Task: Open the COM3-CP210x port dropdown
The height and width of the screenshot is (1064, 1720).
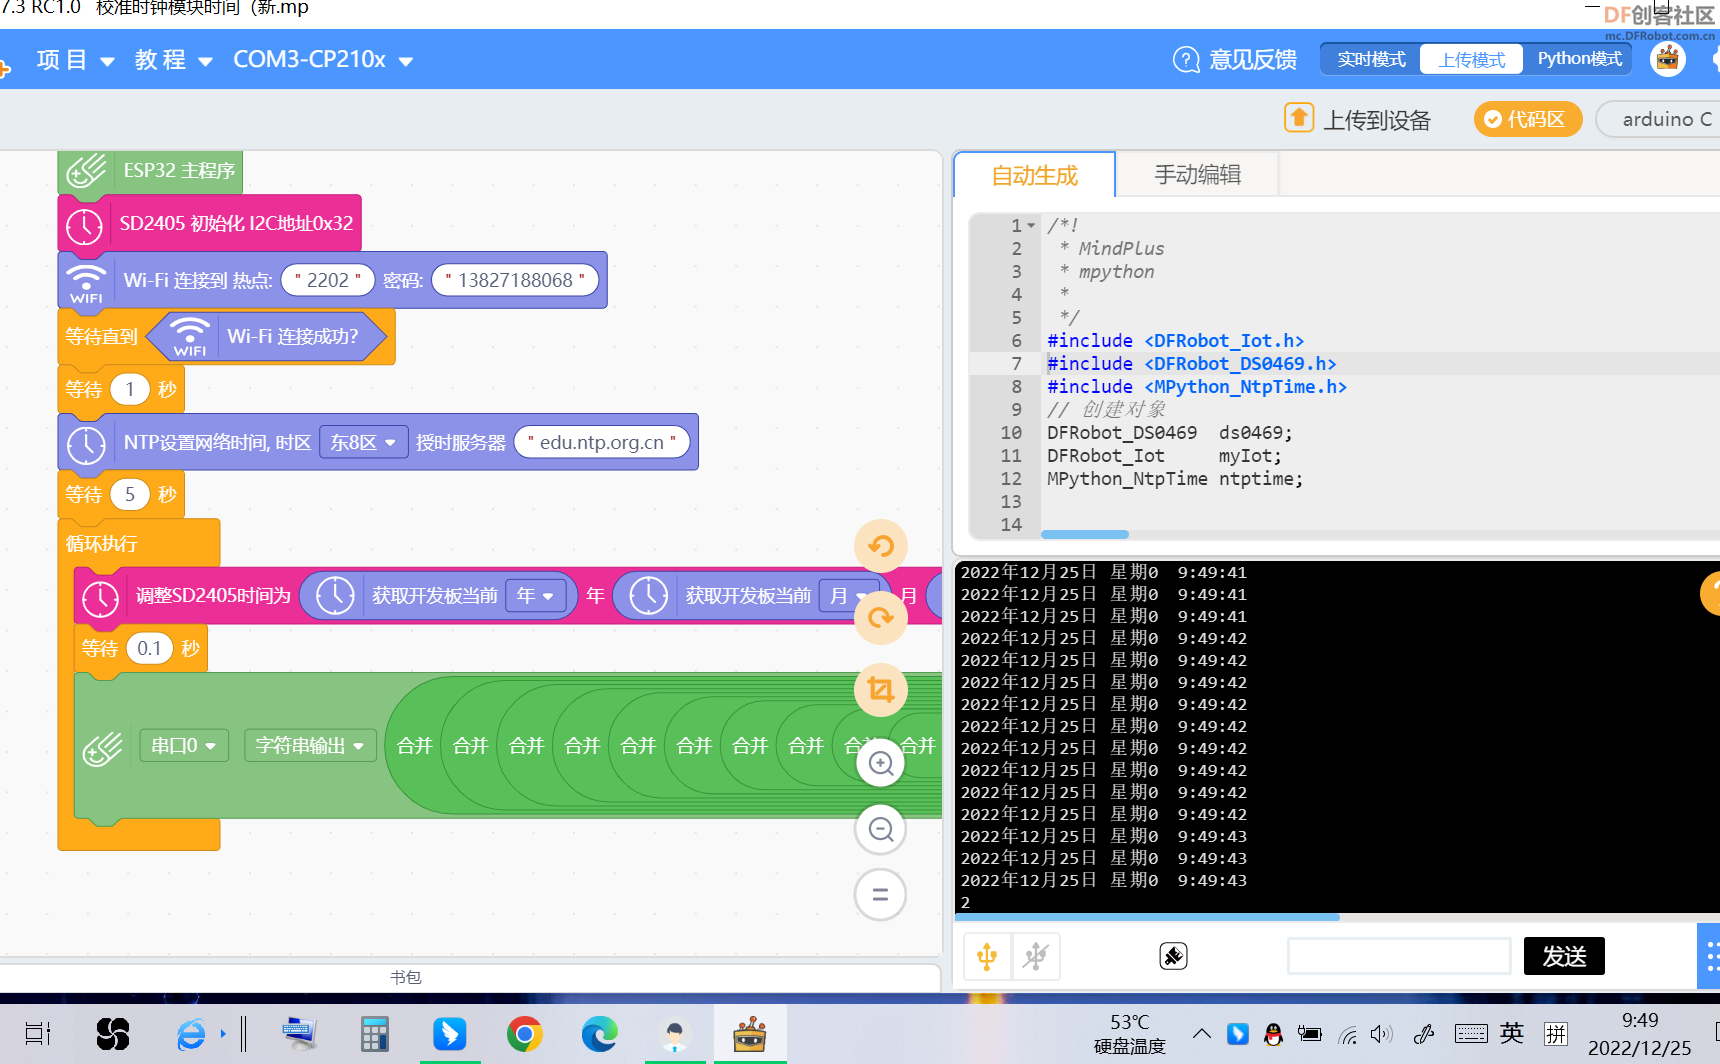Action: [323, 60]
